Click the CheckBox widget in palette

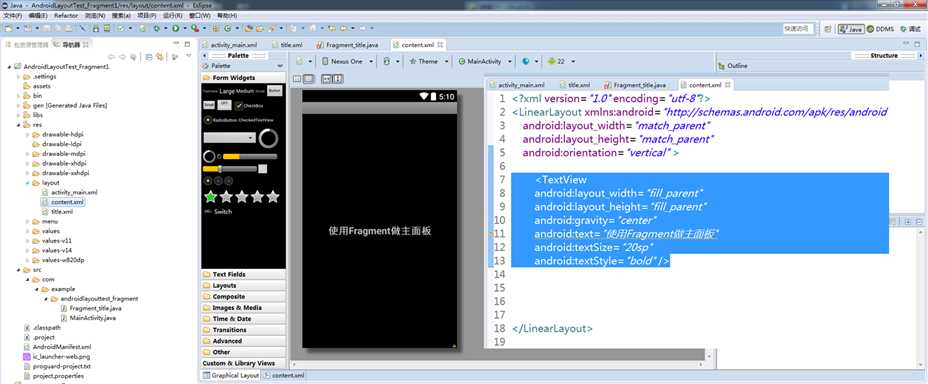249,105
